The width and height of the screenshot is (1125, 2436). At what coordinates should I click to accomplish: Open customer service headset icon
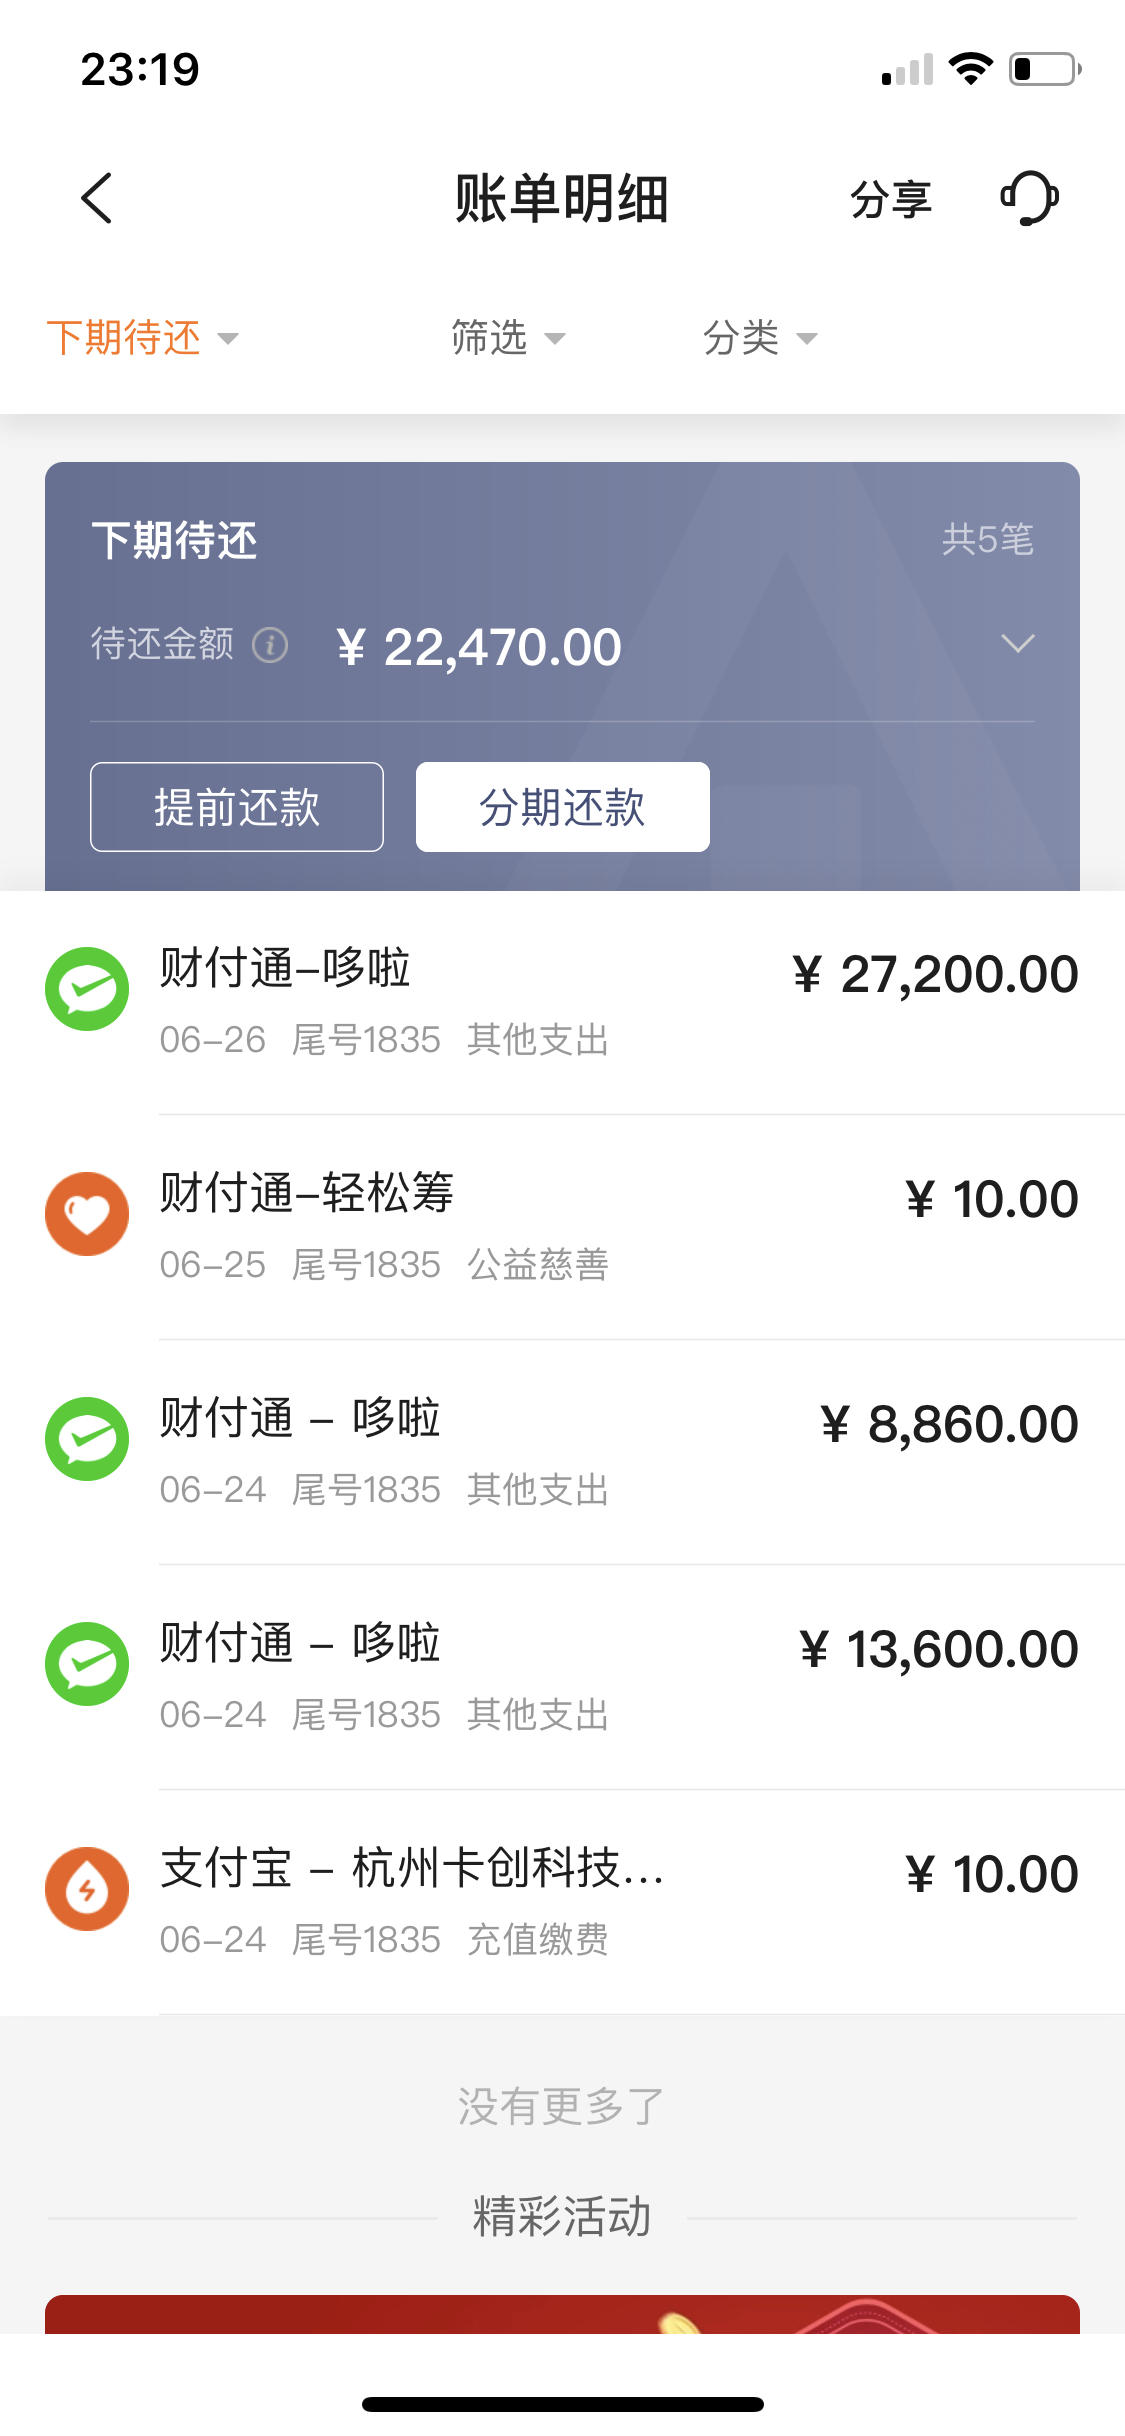pos(1030,198)
